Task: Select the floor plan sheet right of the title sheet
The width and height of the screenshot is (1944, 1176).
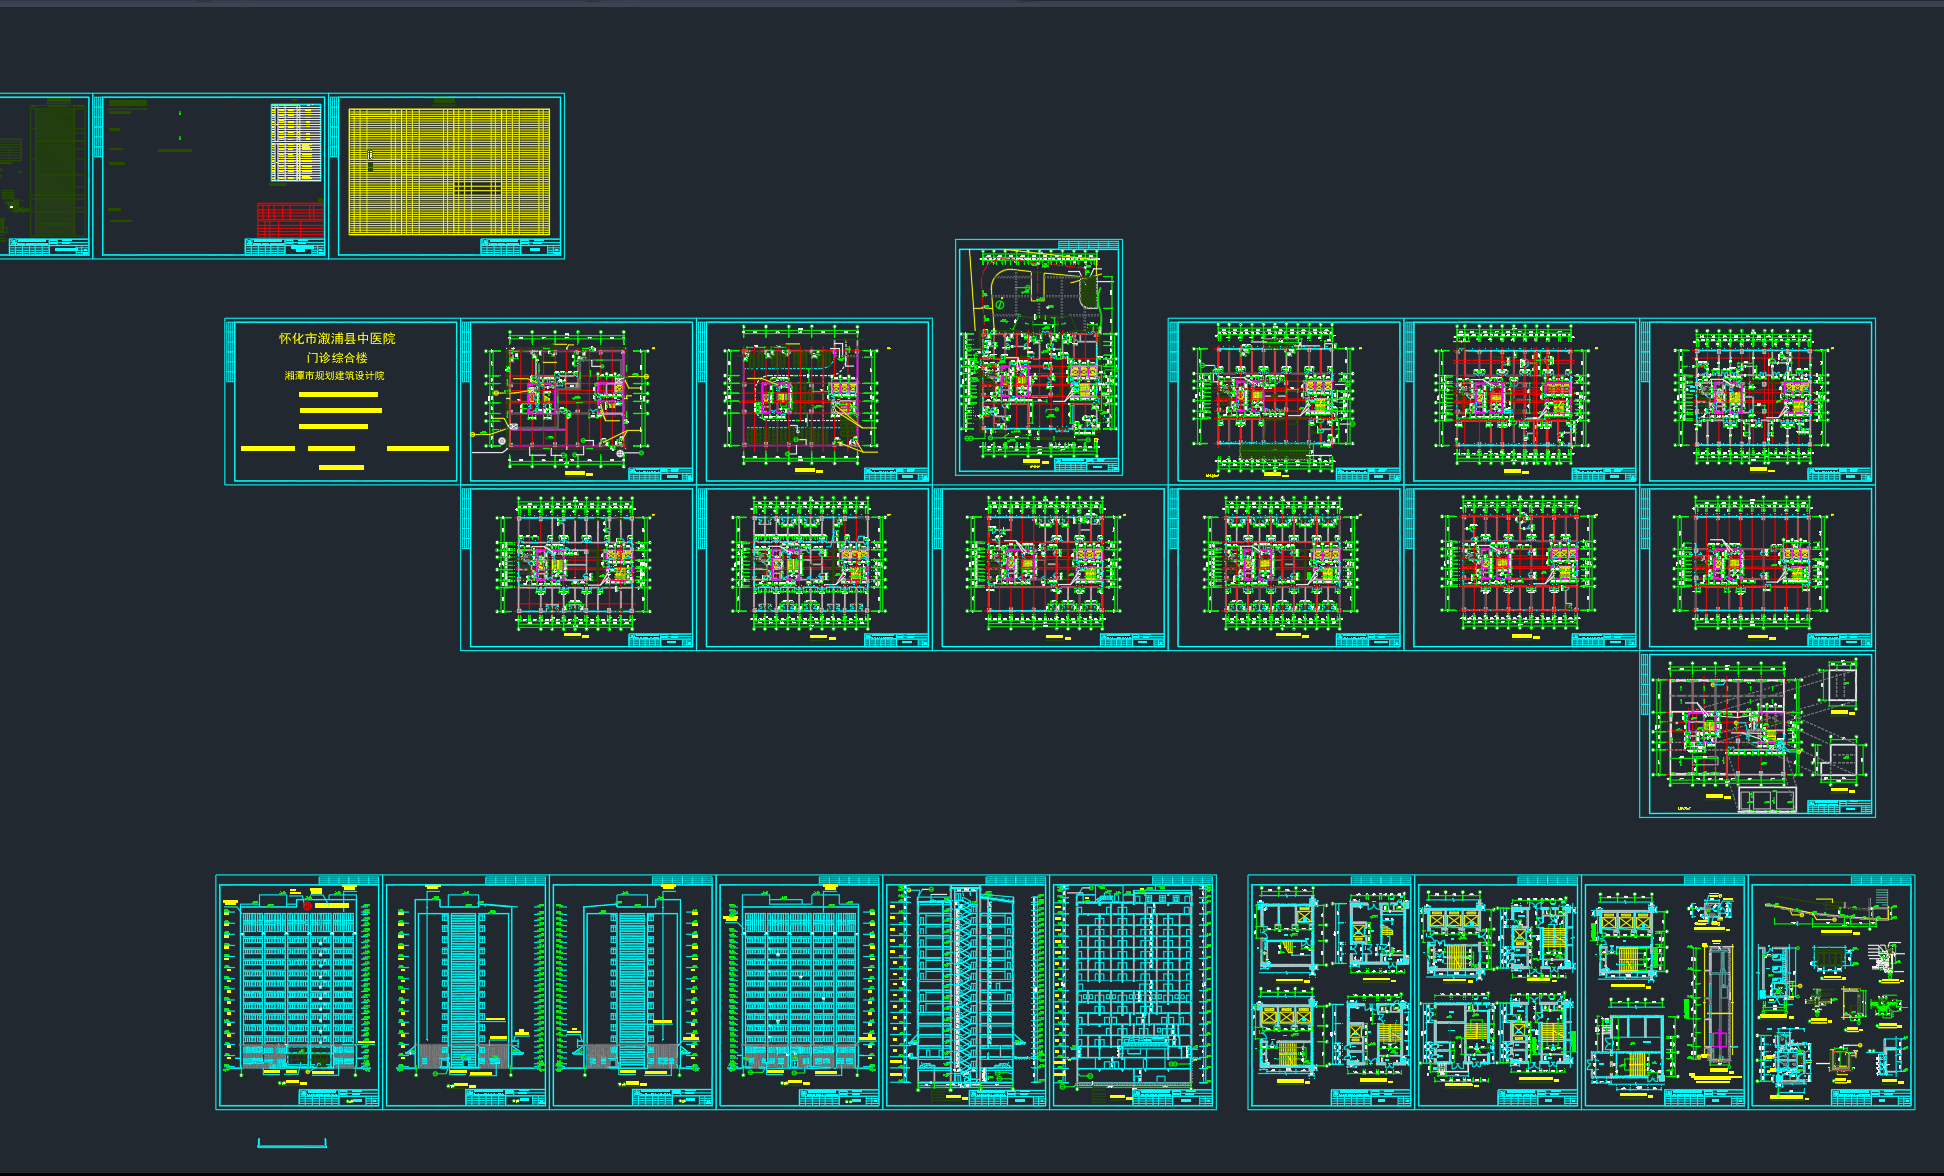Action: (x=578, y=401)
